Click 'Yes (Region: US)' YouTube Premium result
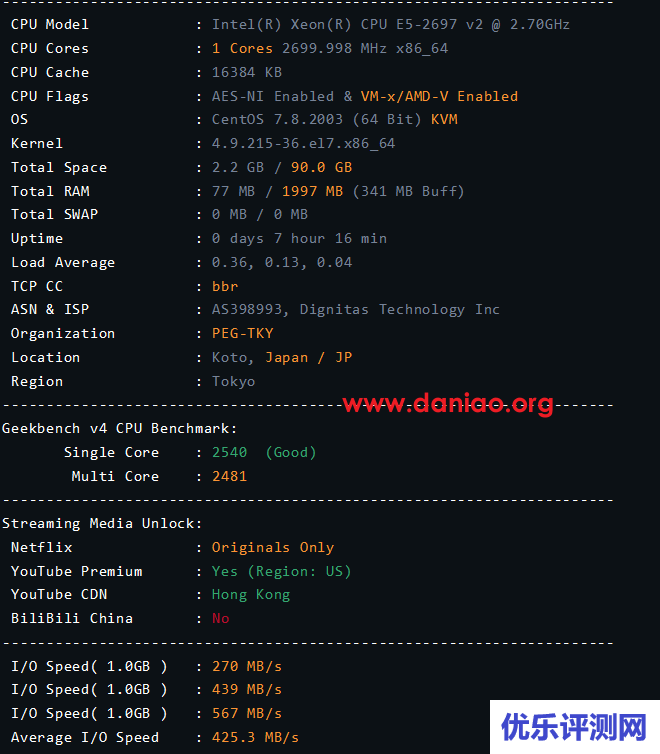This screenshot has height=754, width=660. click(x=282, y=571)
